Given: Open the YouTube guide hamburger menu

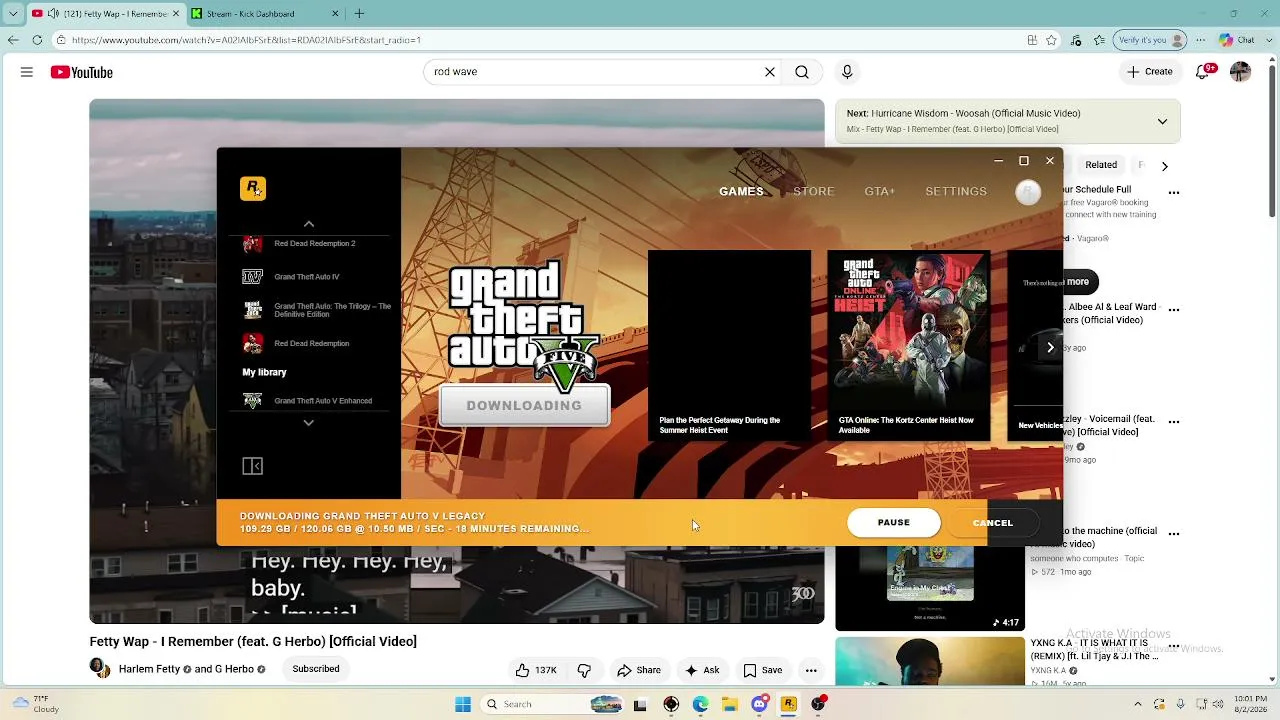Looking at the screenshot, I should click(x=27, y=72).
